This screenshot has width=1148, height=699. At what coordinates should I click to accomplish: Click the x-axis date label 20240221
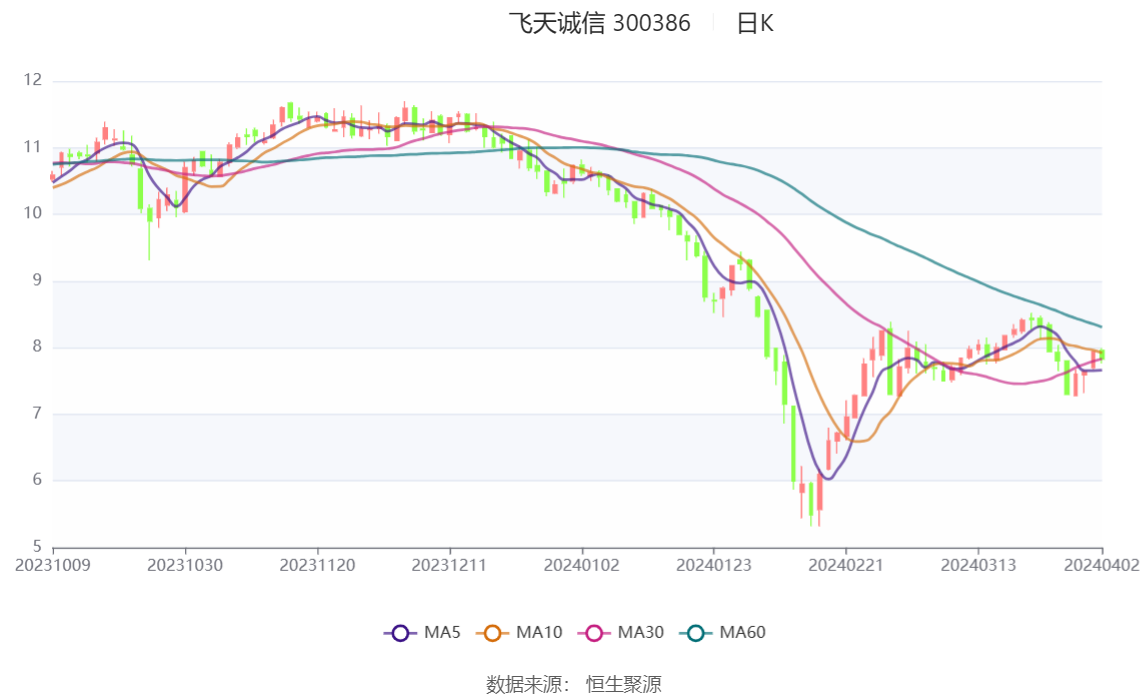pyautogui.click(x=846, y=565)
